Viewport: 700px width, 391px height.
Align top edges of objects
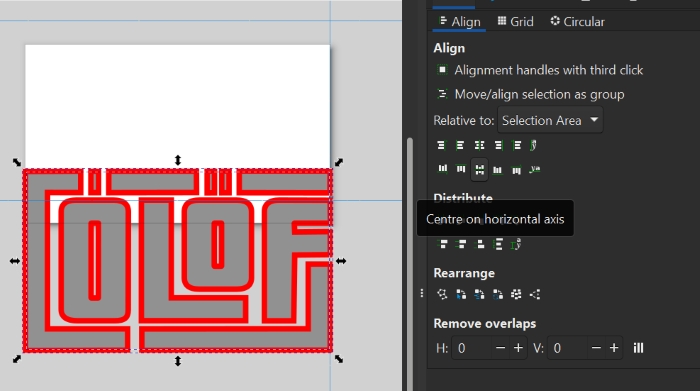[x=461, y=169]
